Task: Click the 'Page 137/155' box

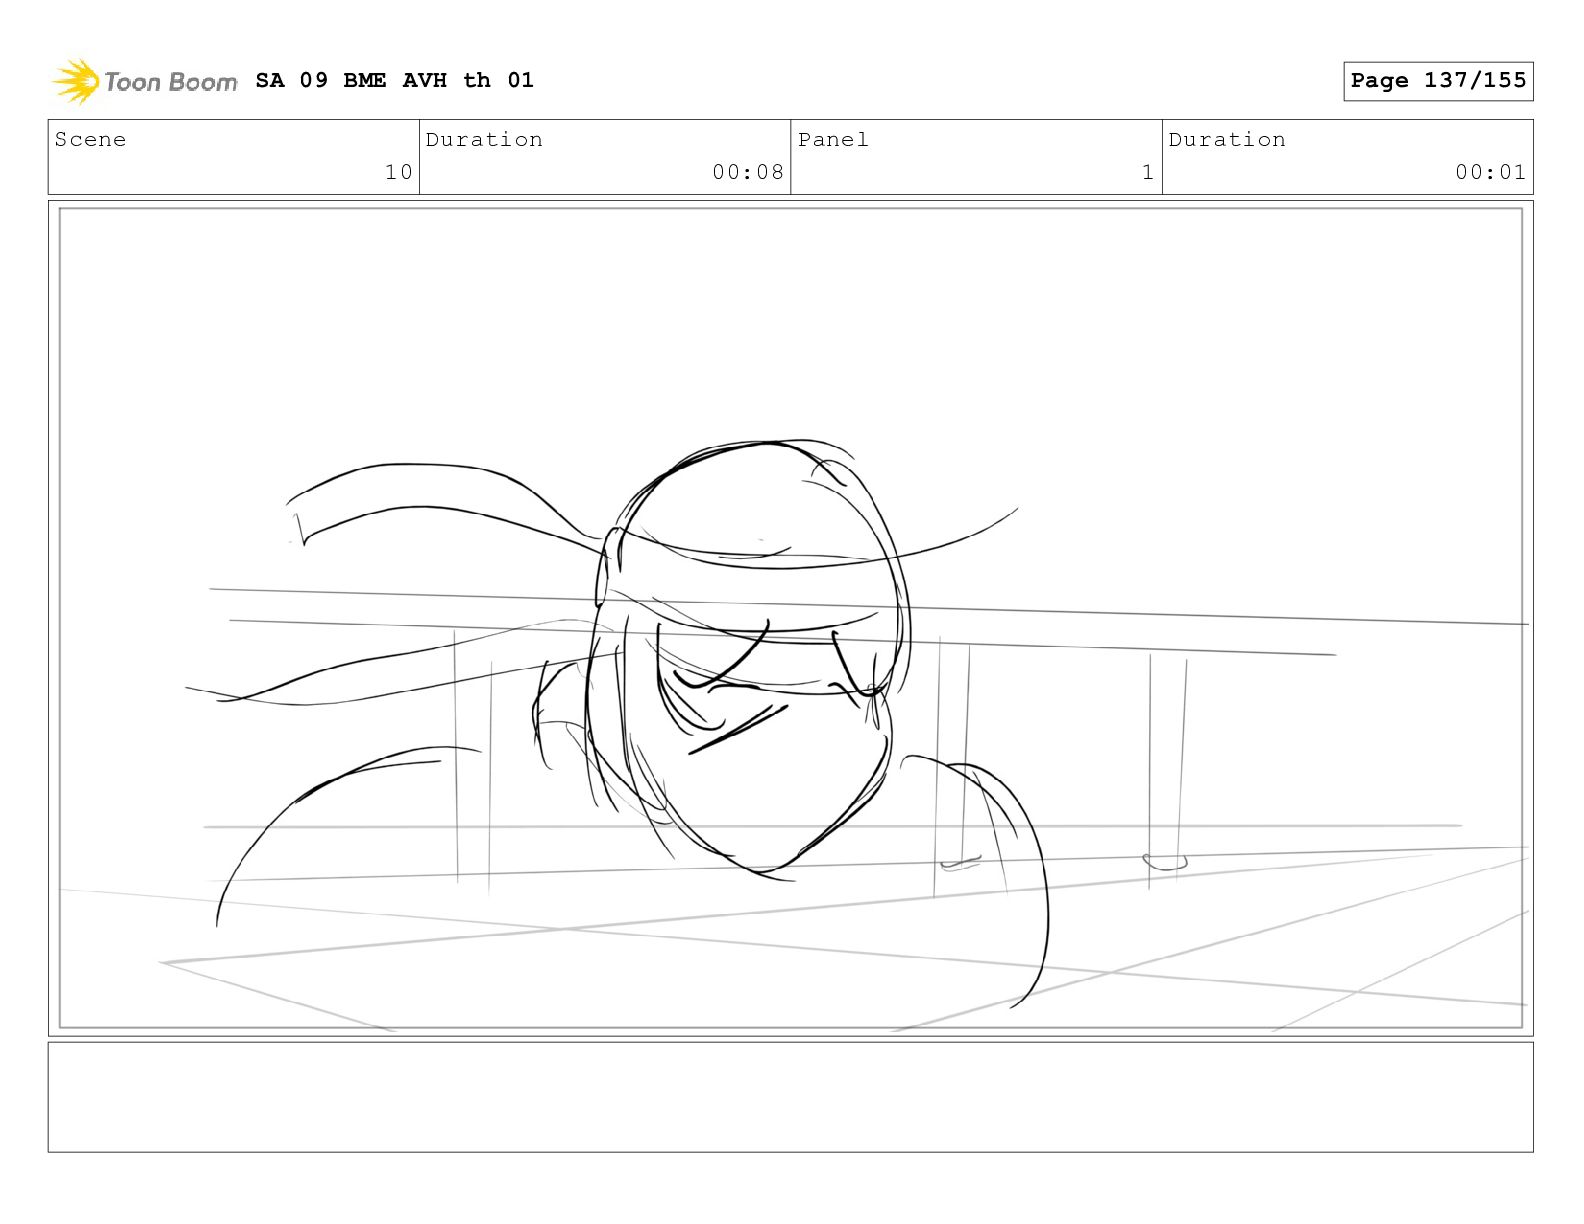Action: [x=1438, y=81]
